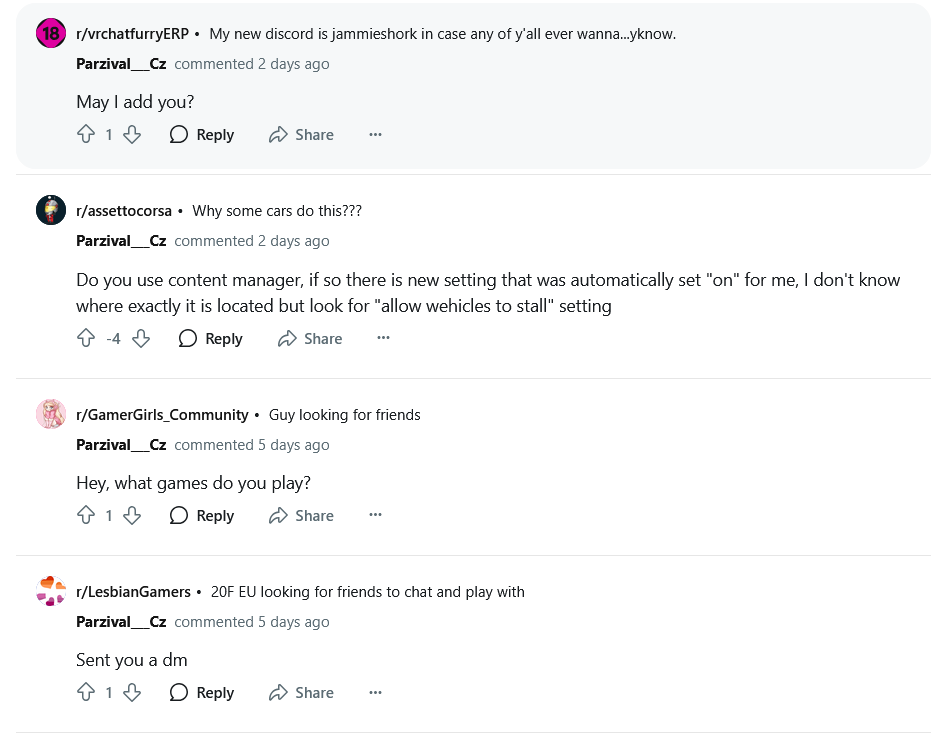This screenshot has width=945, height=741.
Task: Open the "Guy looking for friends" post title
Action: tap(345, 415)
